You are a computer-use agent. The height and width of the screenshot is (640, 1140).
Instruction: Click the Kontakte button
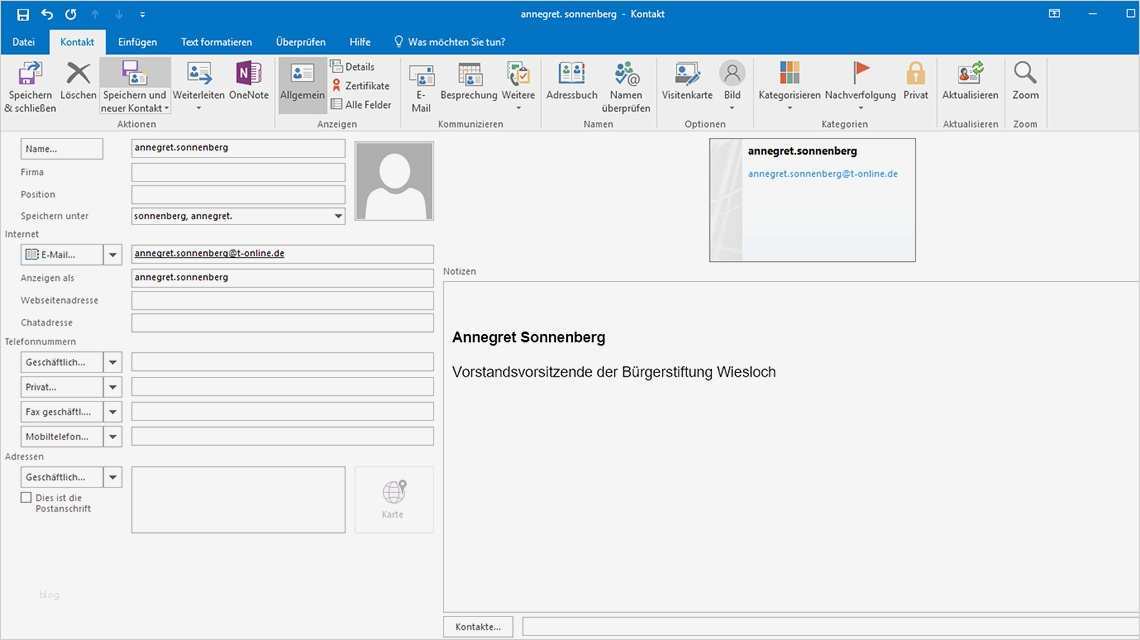pyautogui.click(x=477, y=626)
